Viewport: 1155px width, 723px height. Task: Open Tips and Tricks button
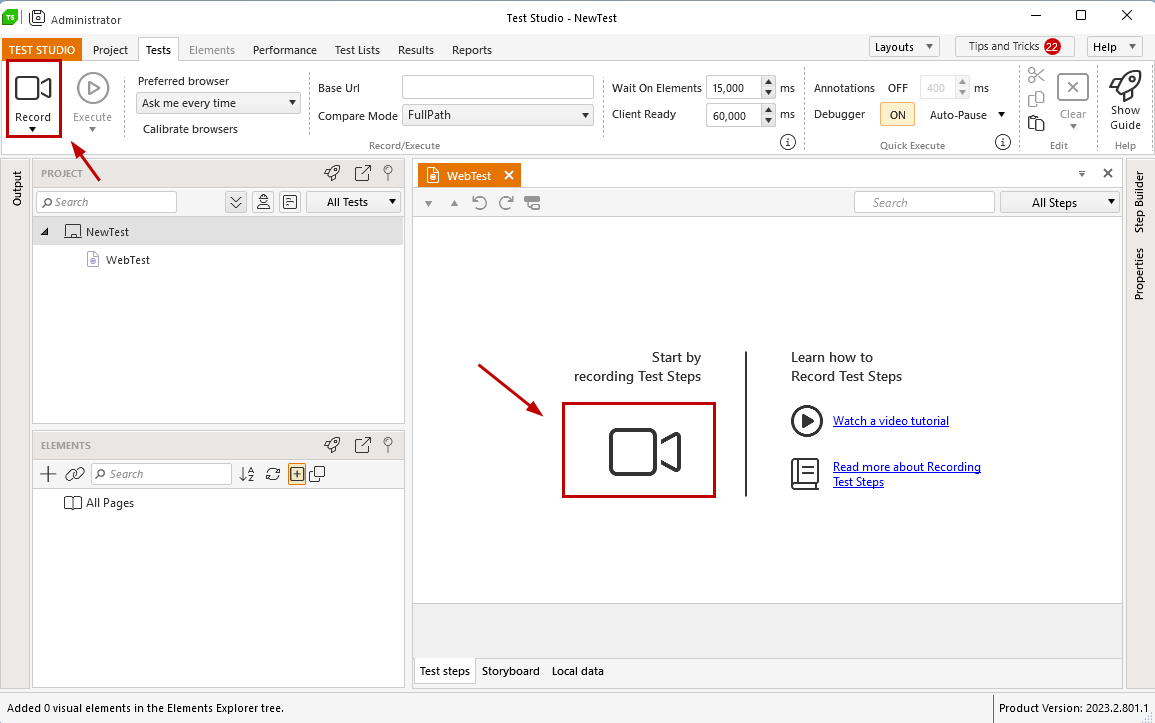coord(1014,46)
